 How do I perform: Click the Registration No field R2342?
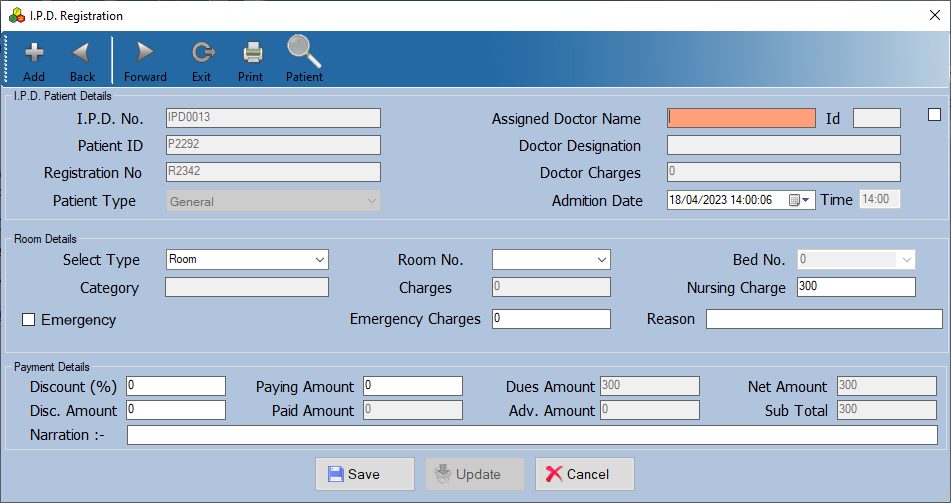click(274, 172)
